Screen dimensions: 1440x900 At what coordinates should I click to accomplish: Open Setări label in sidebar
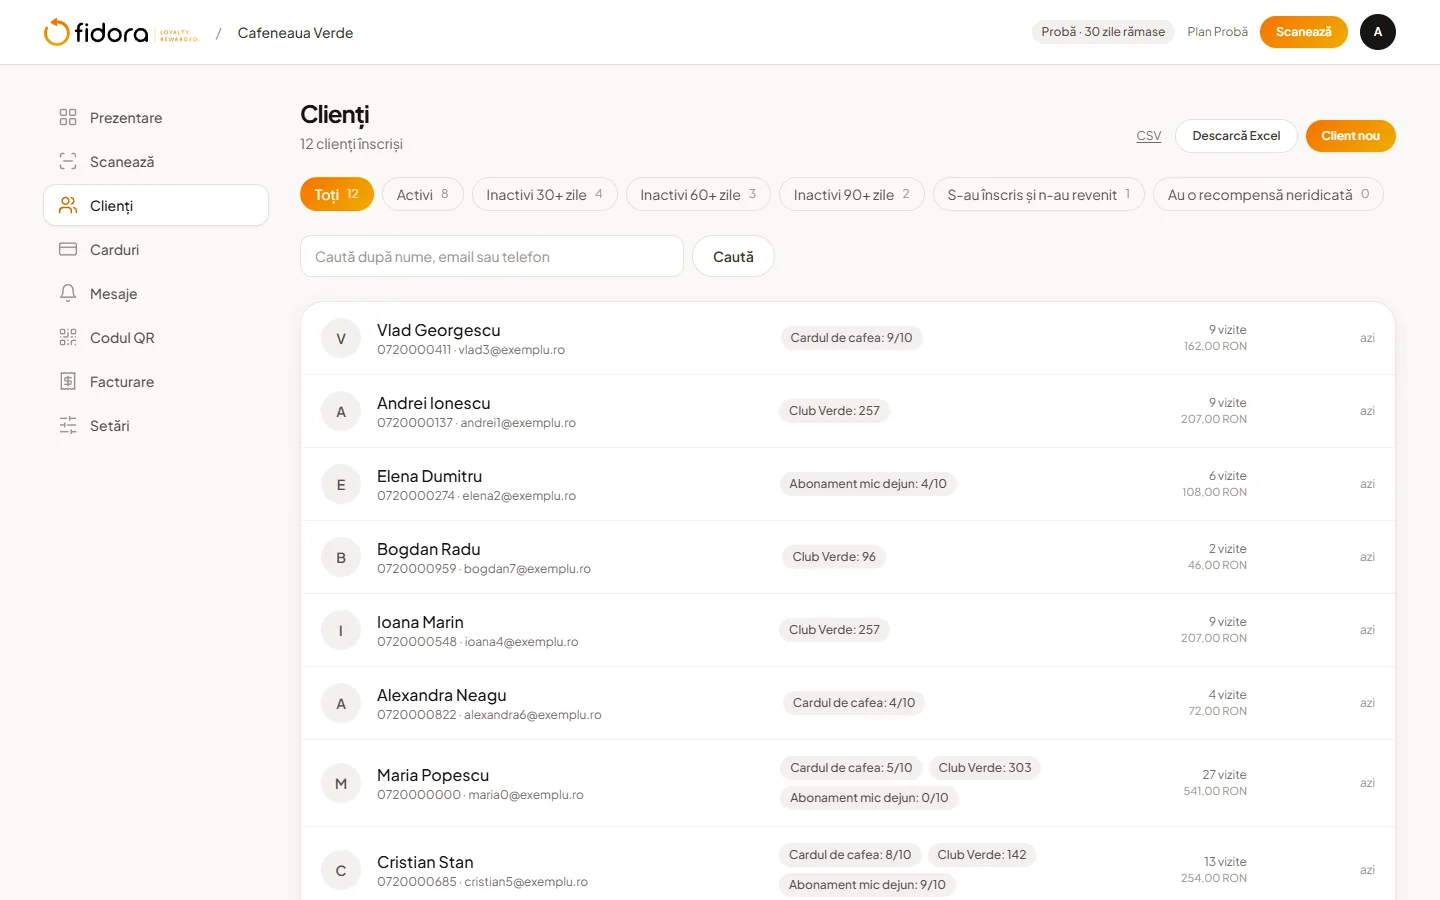click(x=110, y=426)
